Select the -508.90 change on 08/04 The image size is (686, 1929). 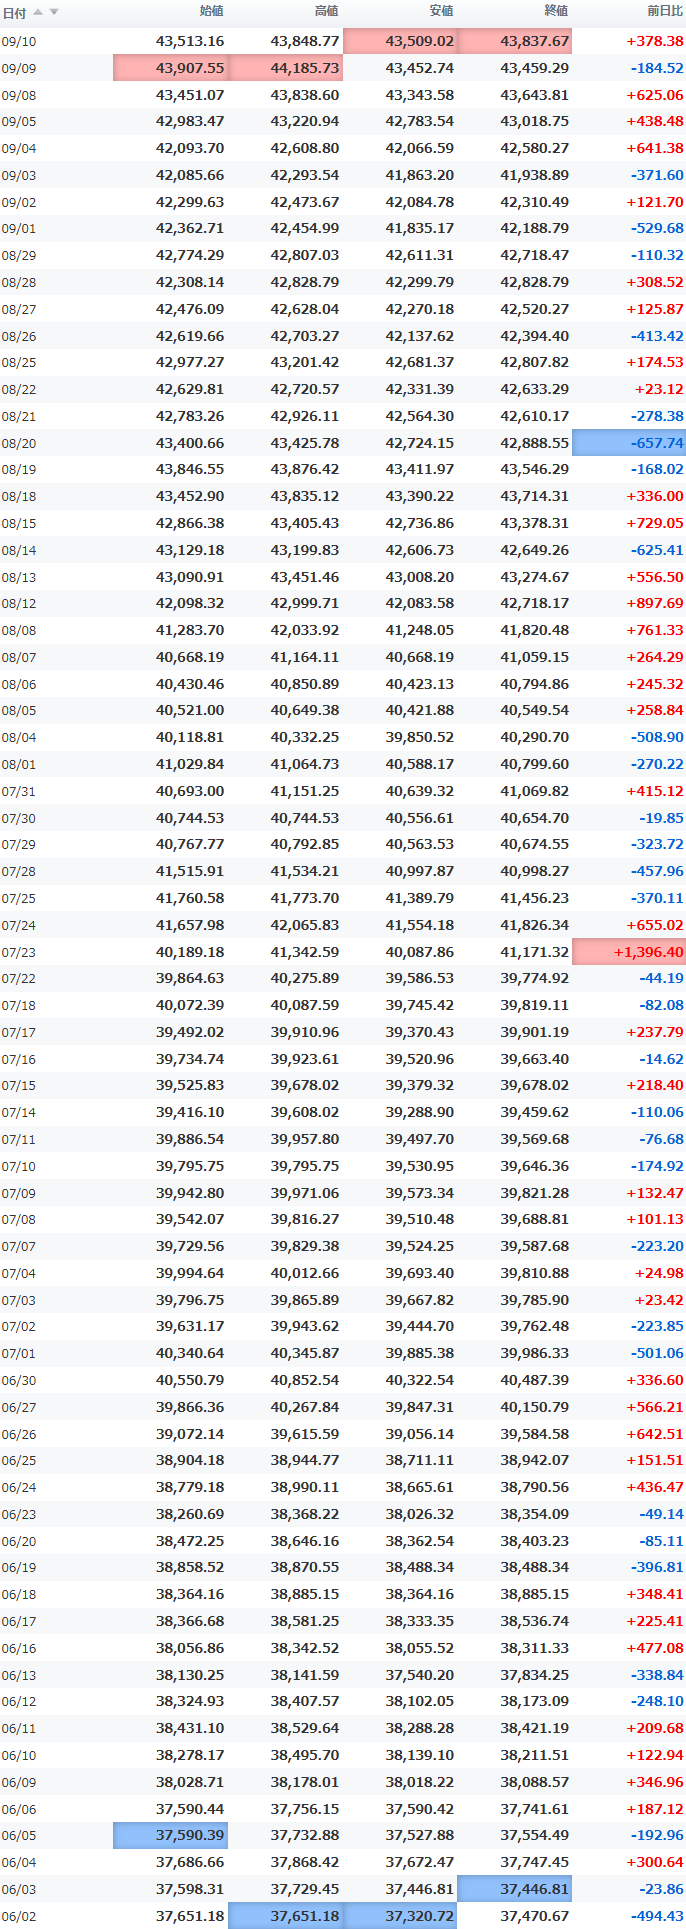[x=657, y=737]
